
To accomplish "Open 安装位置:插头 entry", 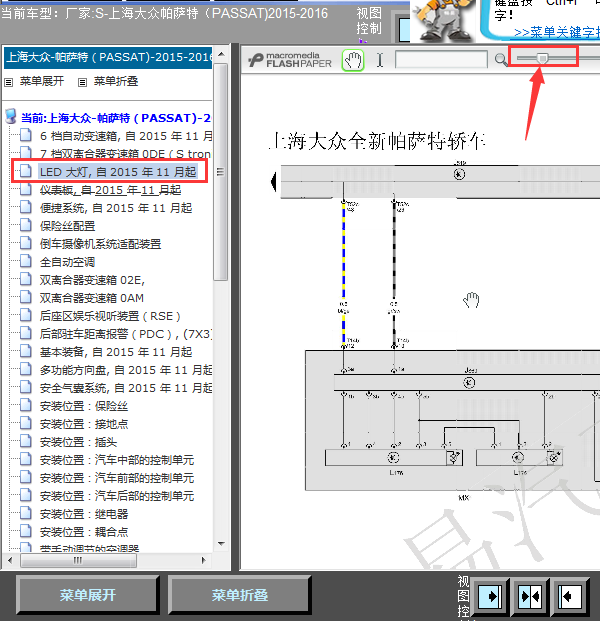I will pos(78,442).
